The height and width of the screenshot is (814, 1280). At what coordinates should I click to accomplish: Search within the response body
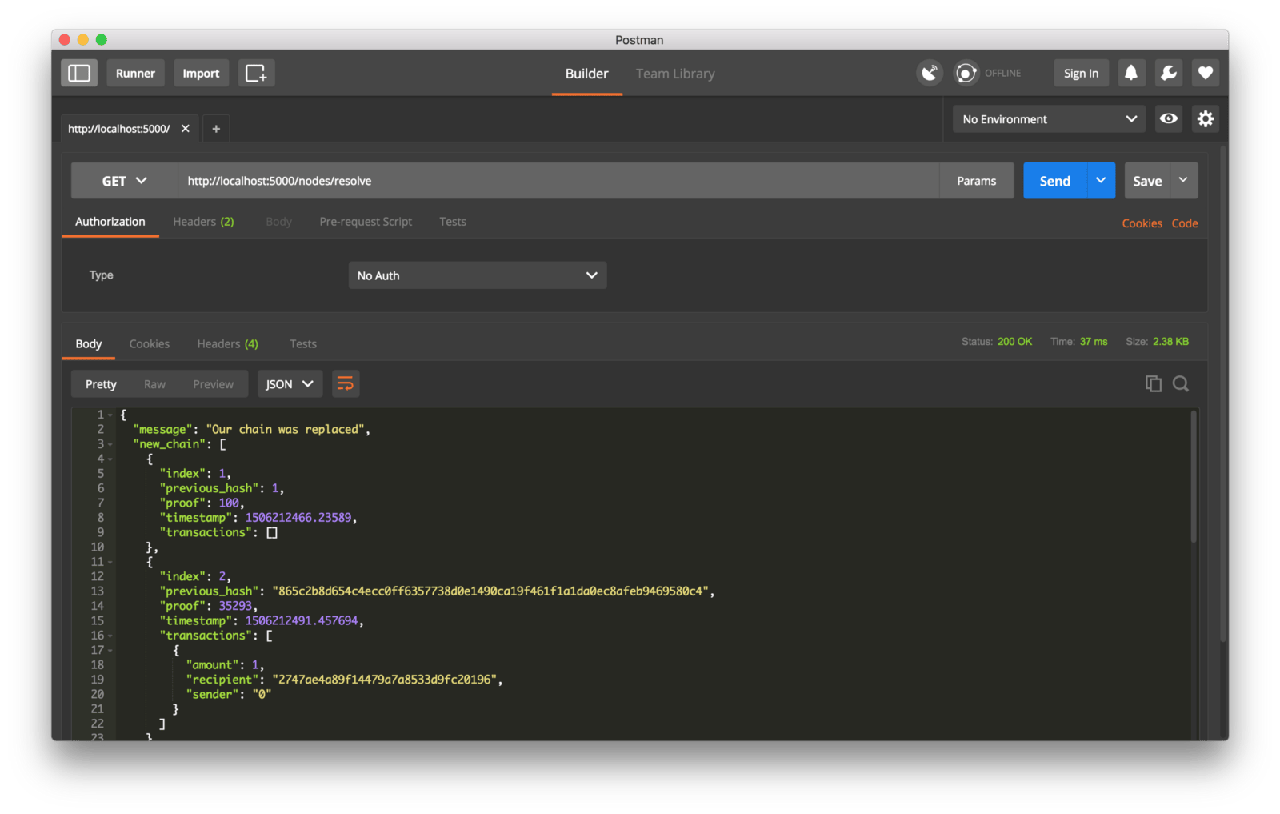pyautogui.click(x=1181, y=384)
